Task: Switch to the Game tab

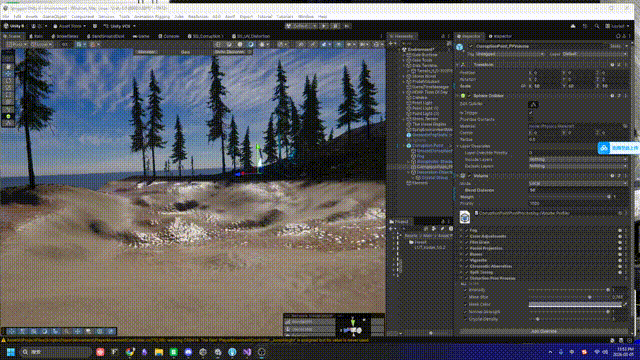Action: pos(141,36)
